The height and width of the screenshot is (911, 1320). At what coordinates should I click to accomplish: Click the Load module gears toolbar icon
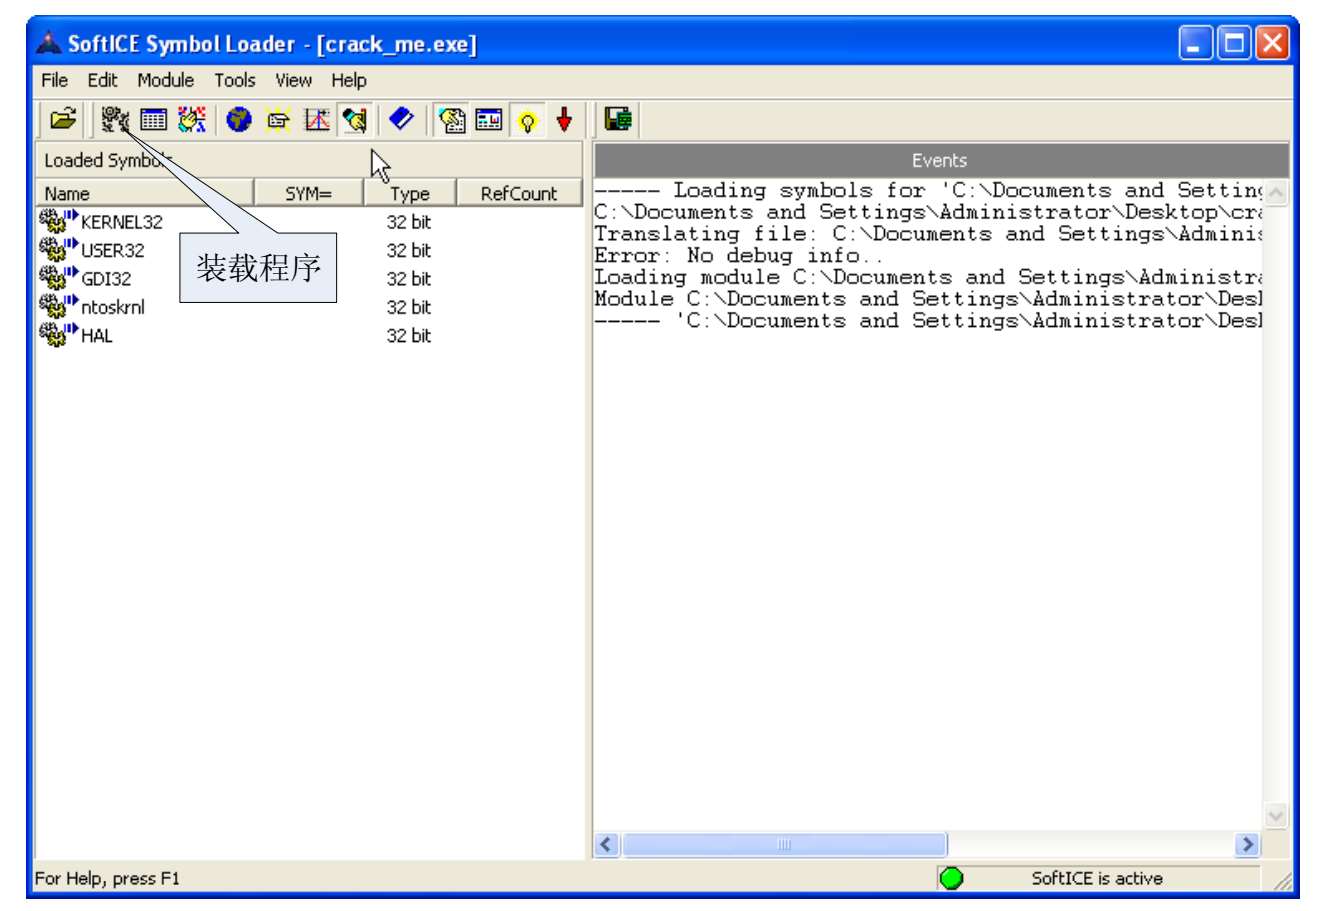(115, 120)
